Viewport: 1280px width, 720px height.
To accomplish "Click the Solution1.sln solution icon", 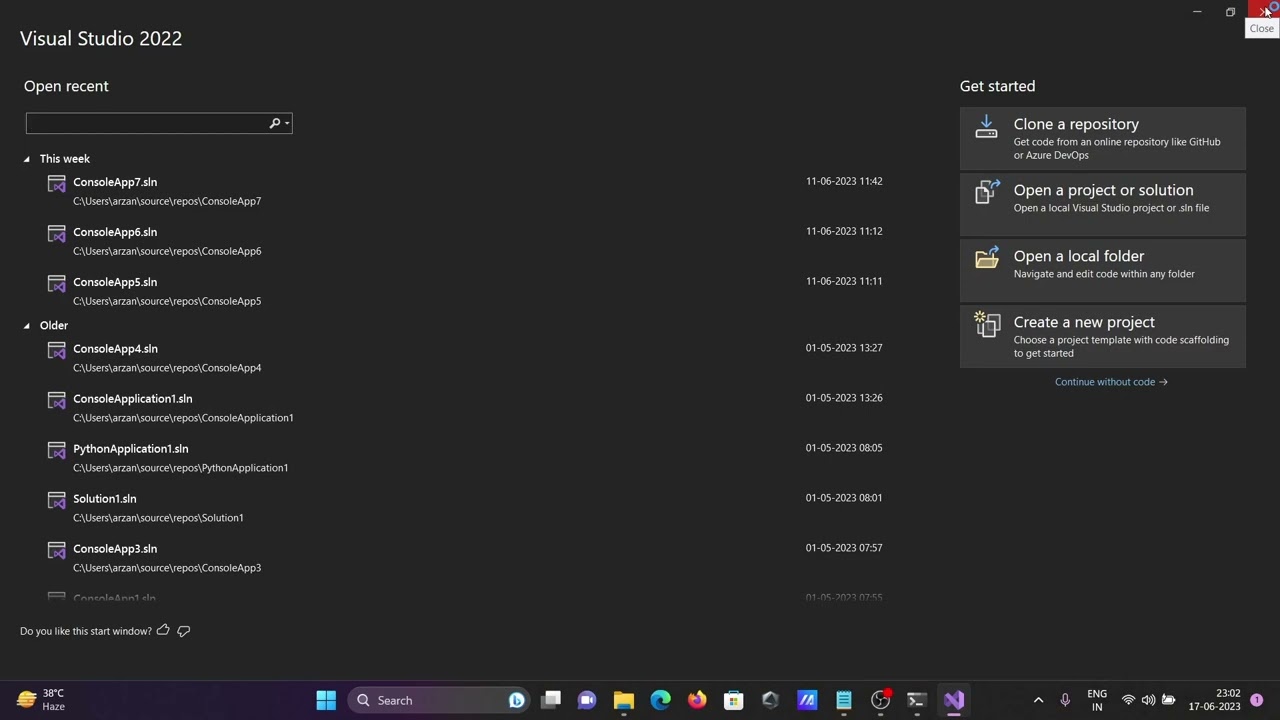I will click(56, 501).
